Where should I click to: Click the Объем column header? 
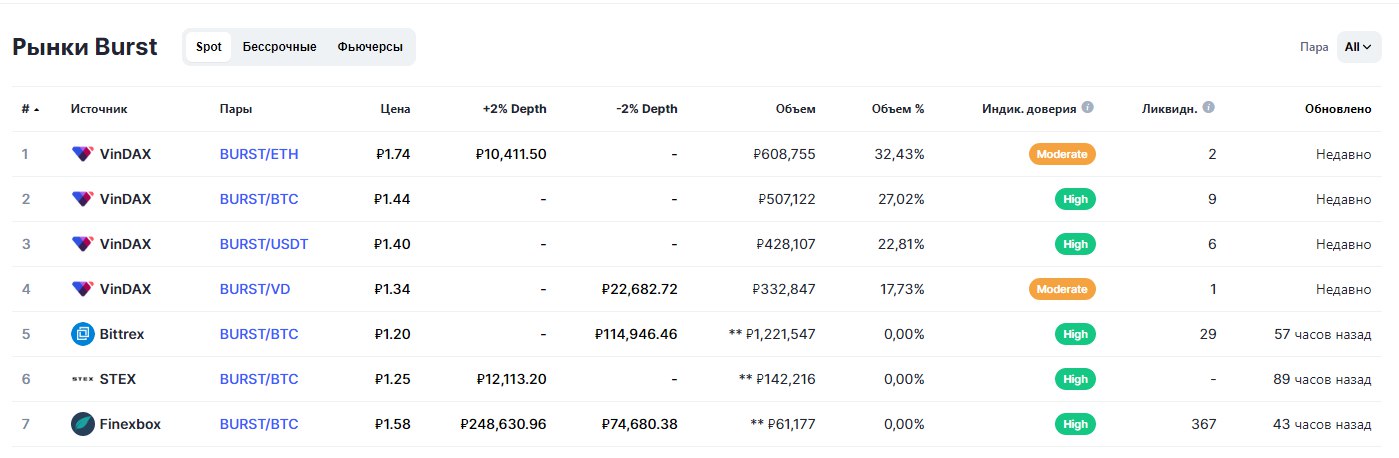pos(795,109)
